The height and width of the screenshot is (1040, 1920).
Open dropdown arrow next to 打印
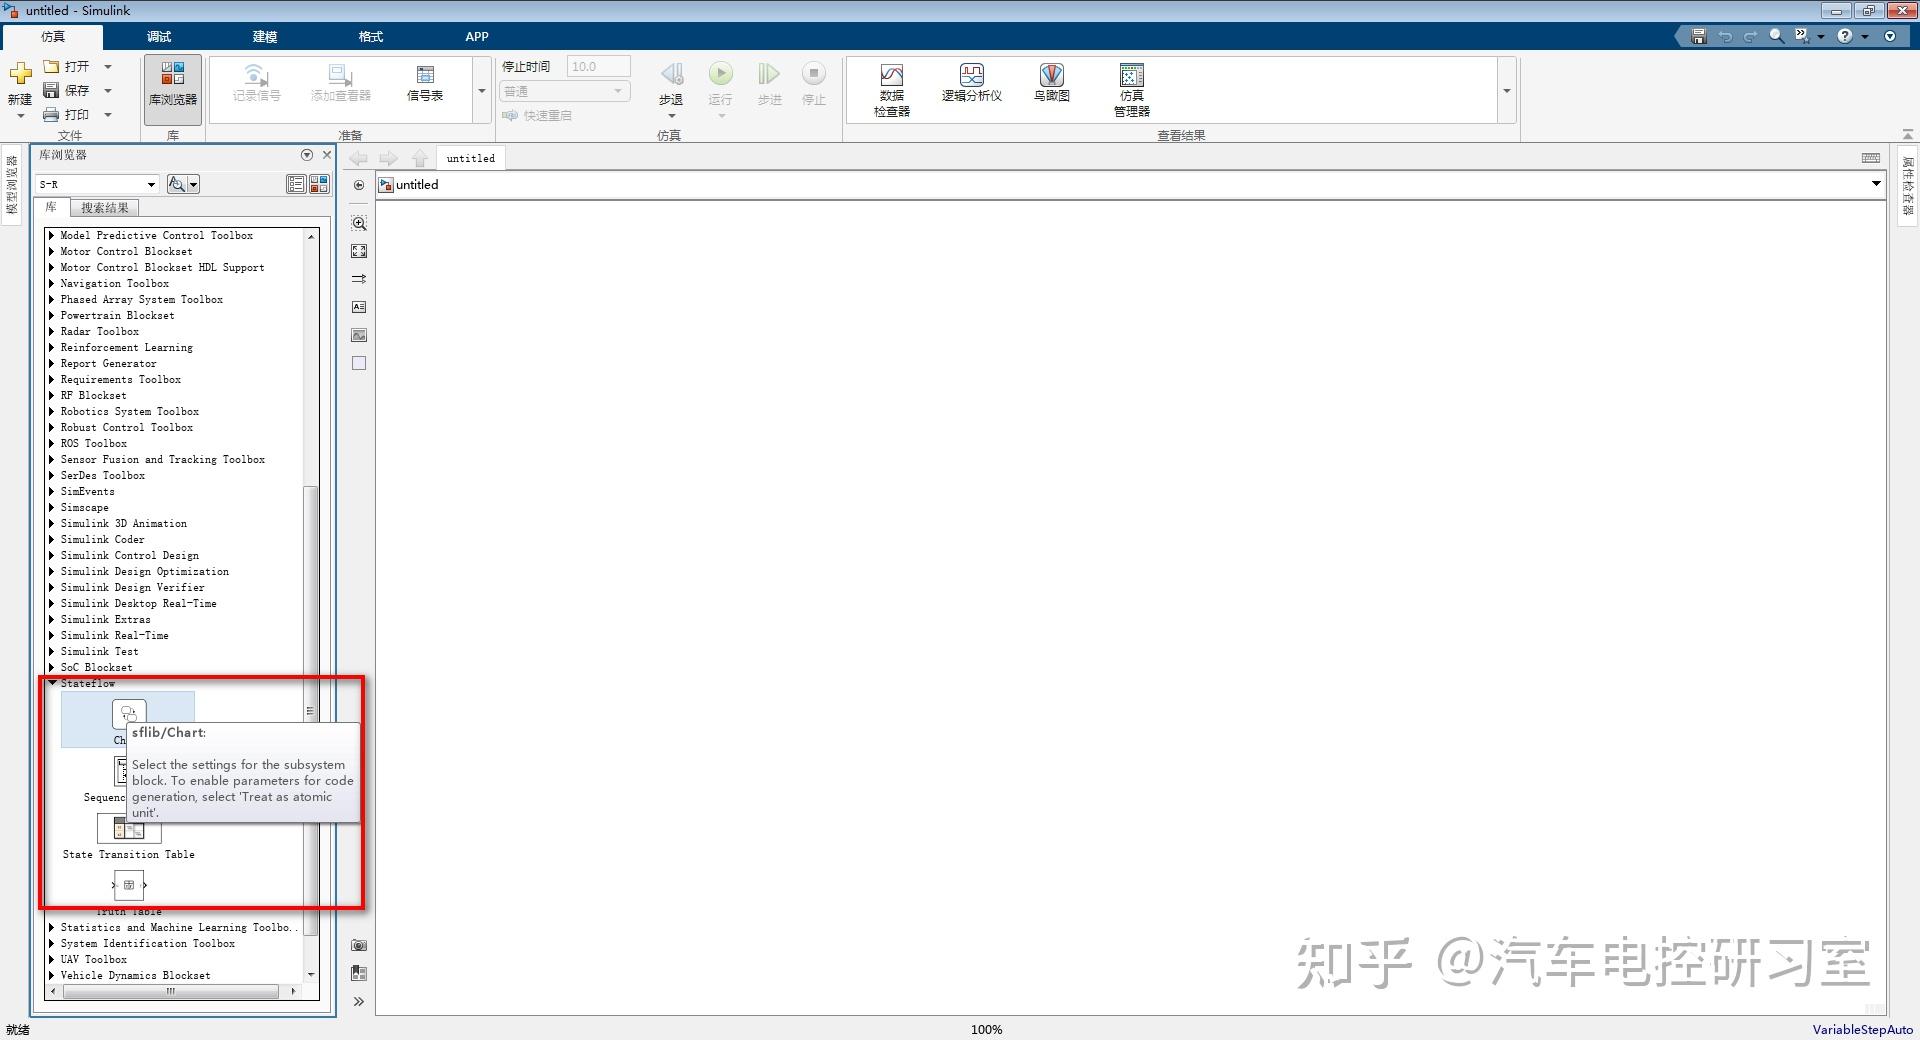coord(108,115)
